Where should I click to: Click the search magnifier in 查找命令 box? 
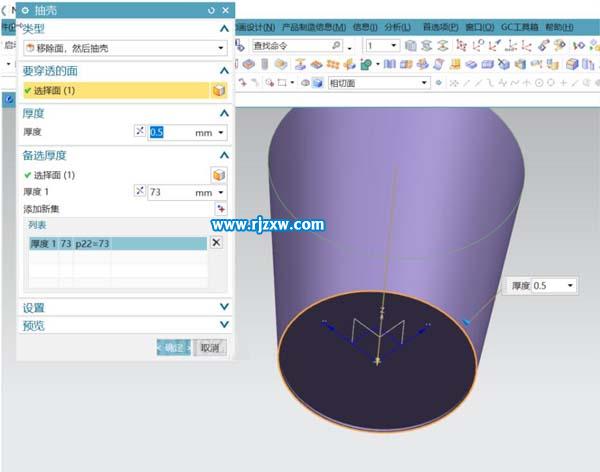tap(335, 46)
